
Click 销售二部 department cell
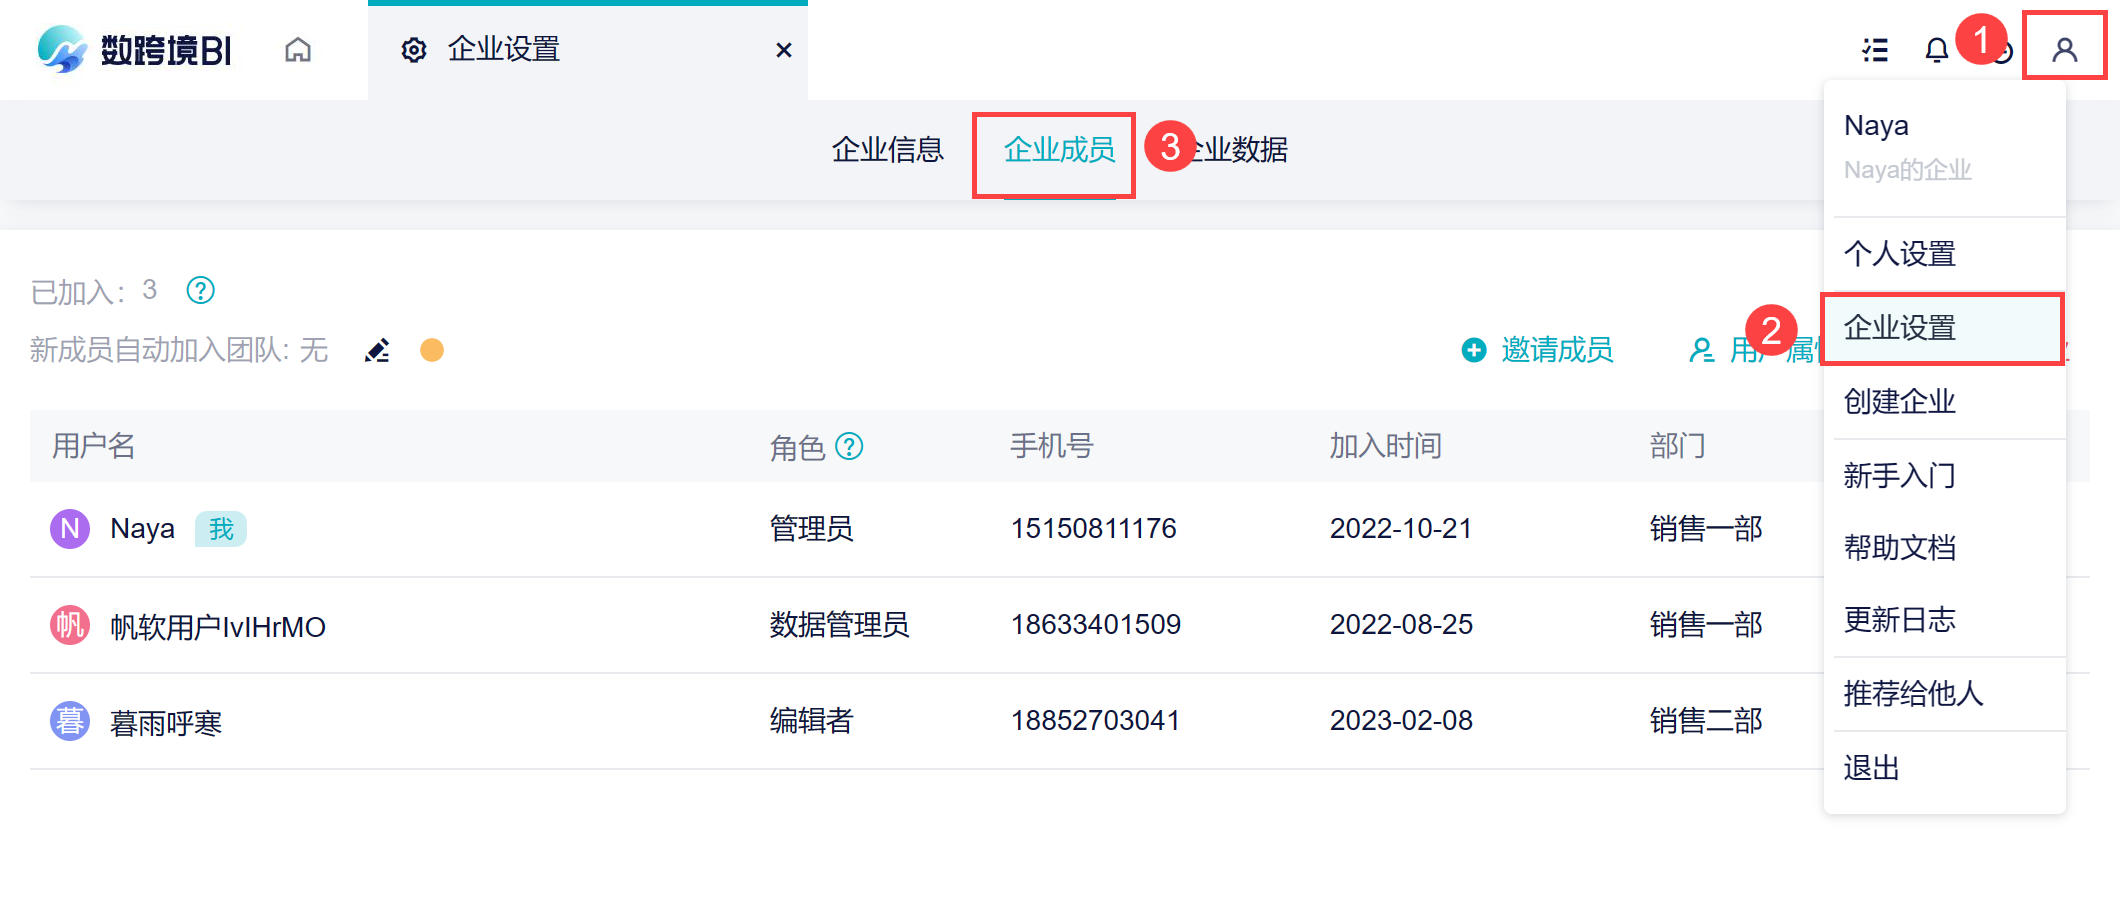tap(1706, 721)
